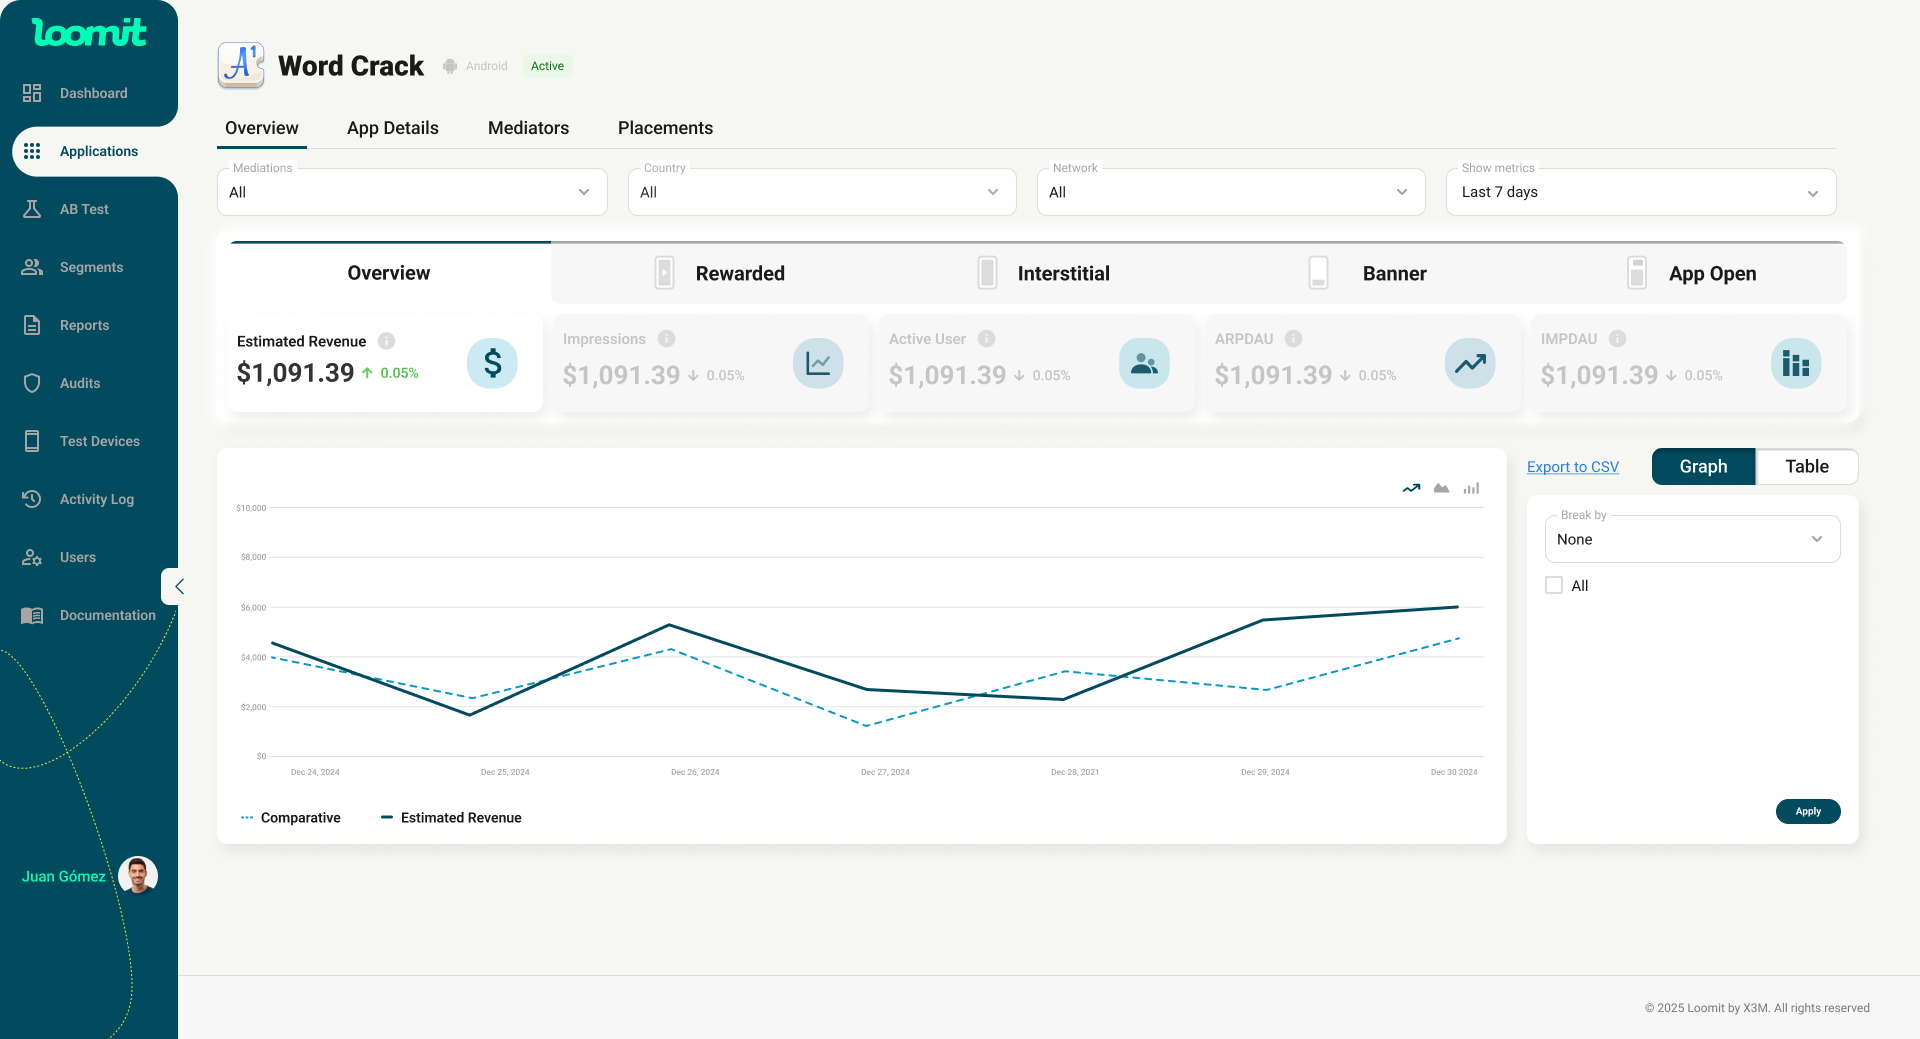Switch chart to area graph icon
1920x1039 pixels.
point(1441,489)
